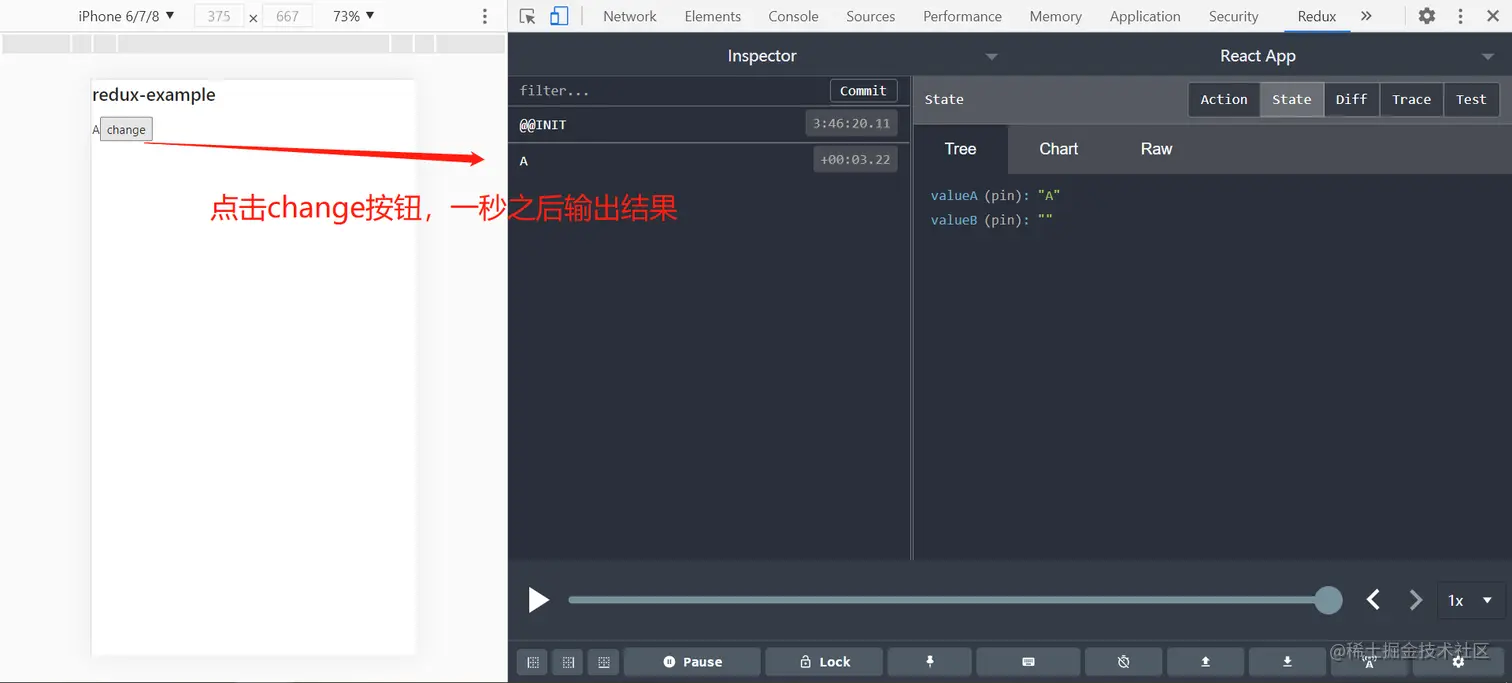Switch to the Console tab

(793, 16)
